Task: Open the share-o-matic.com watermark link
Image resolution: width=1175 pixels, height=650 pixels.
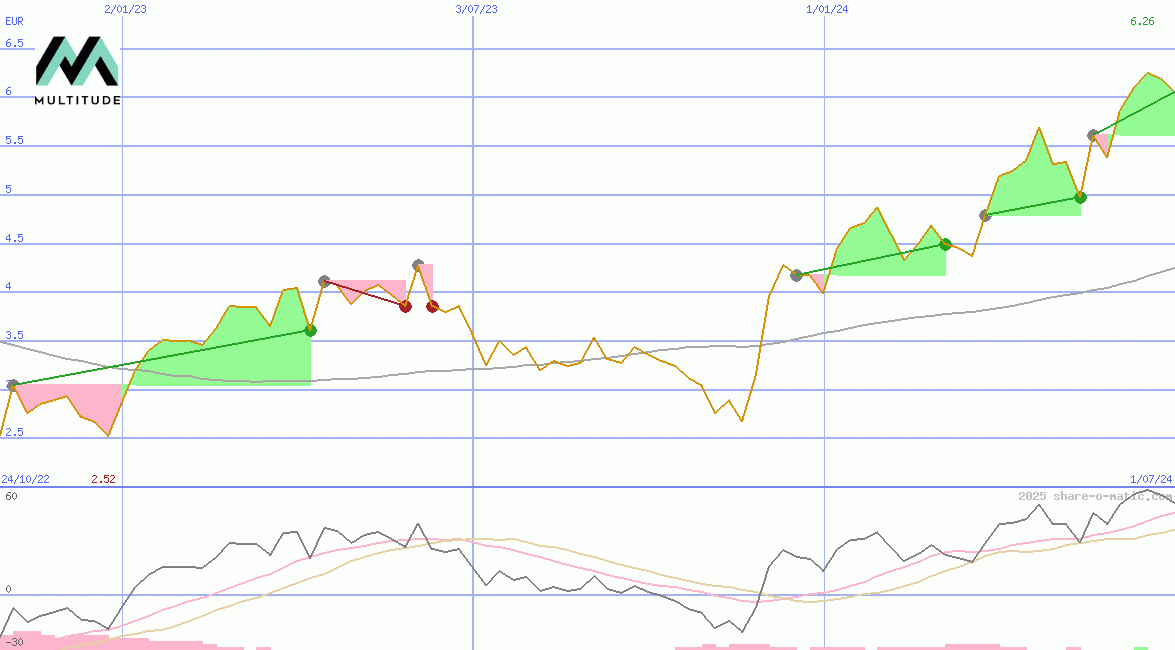Action: [1094, 496]
